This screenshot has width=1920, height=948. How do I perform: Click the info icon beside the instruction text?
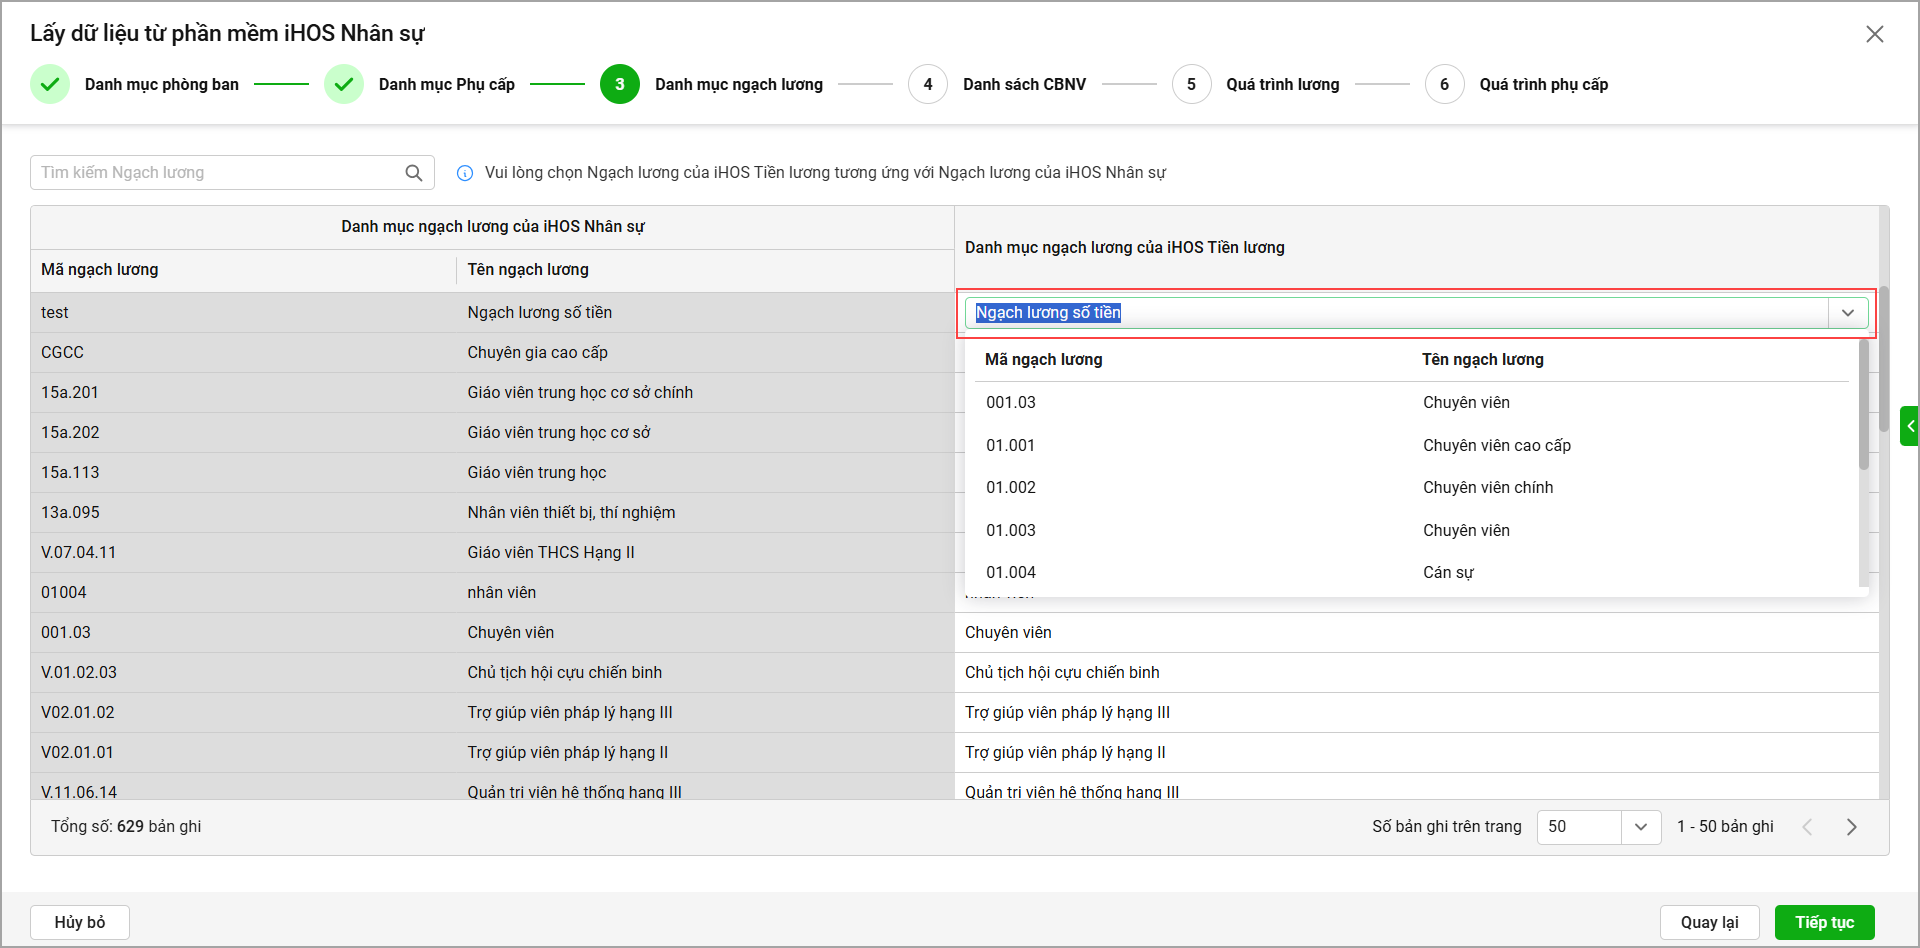465,173
